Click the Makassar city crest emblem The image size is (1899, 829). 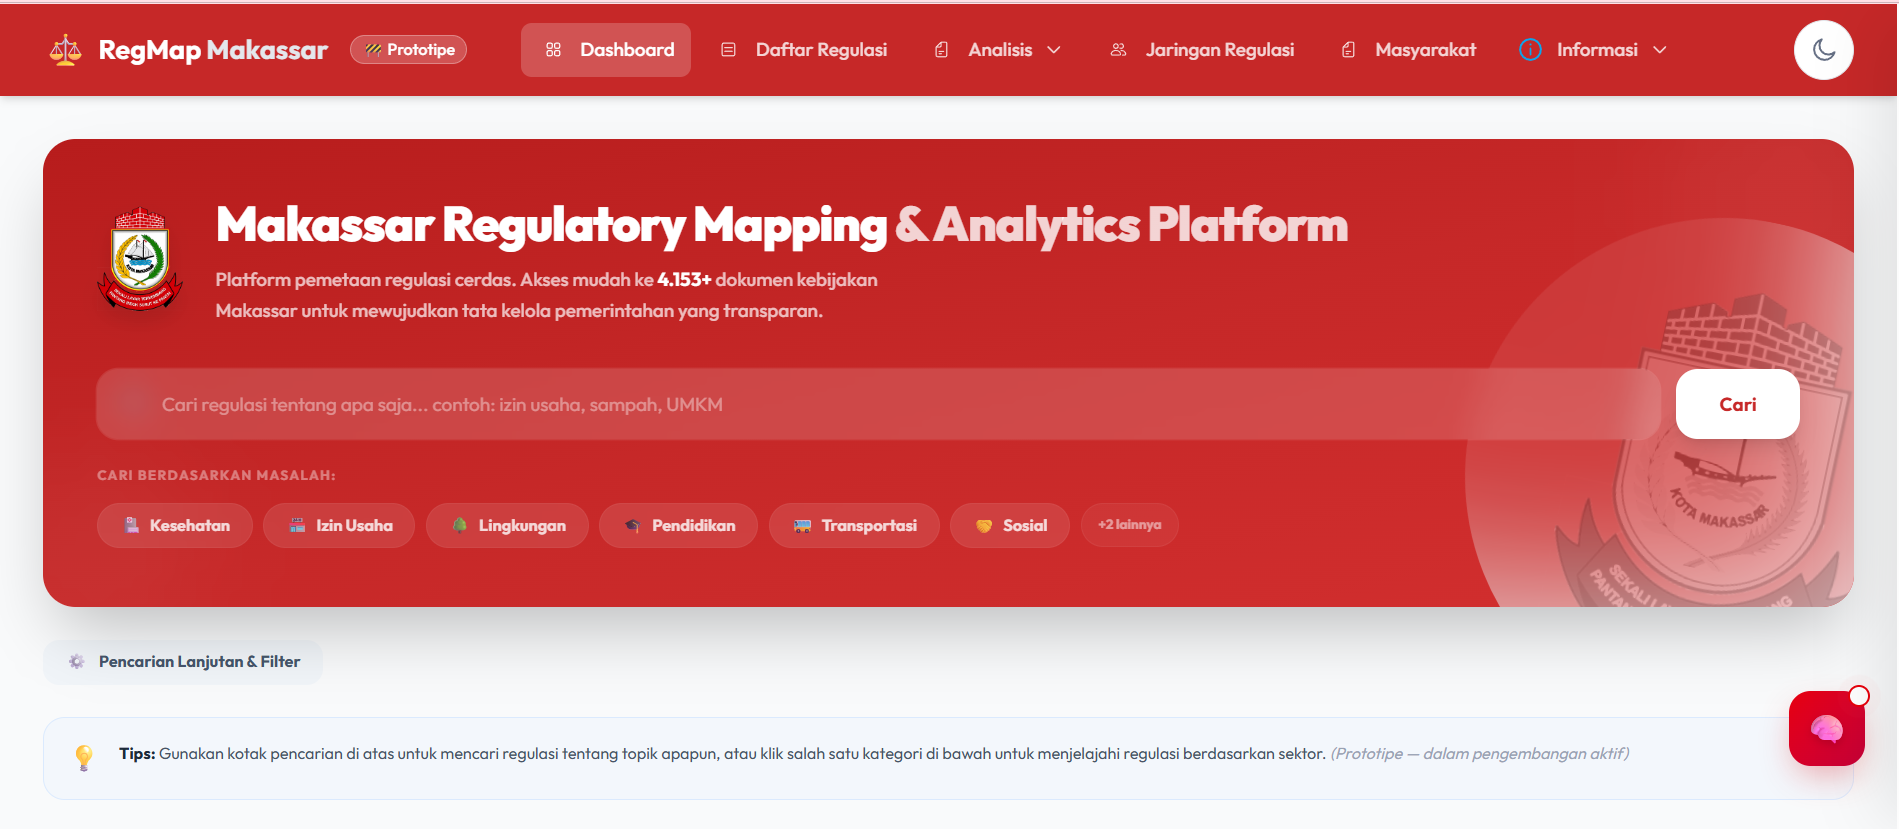click(x=140, y=259)
